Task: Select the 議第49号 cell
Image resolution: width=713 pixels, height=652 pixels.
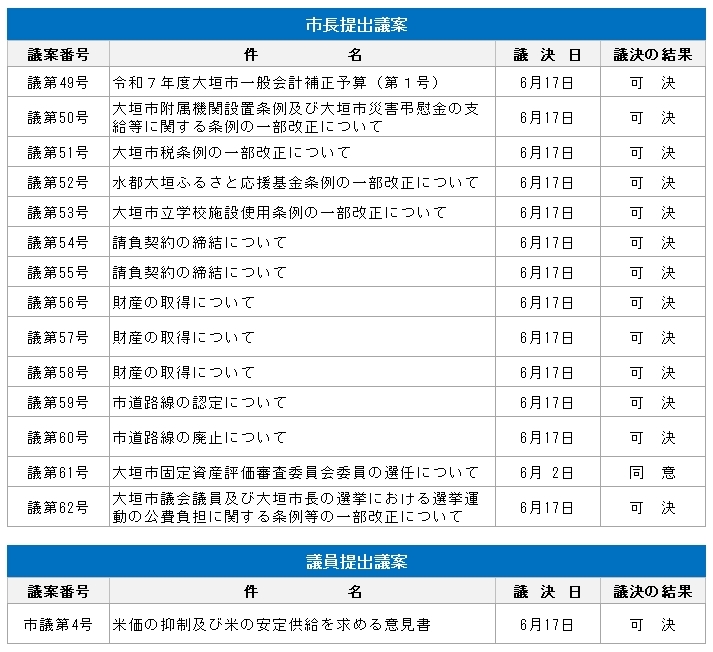Action: [58, 82]
